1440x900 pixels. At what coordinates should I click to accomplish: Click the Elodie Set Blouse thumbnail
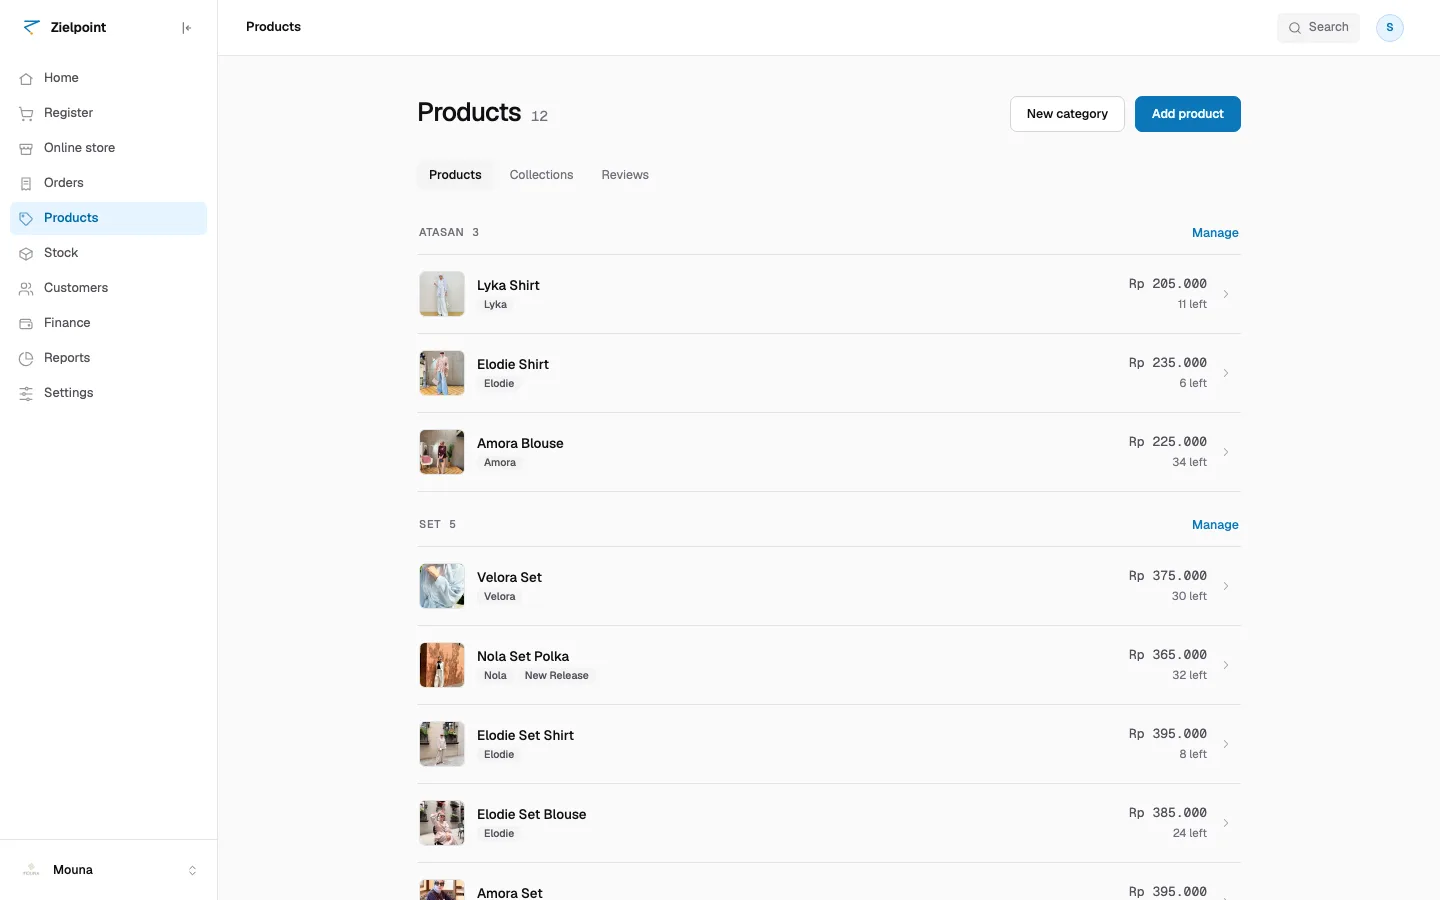pos(442,823)
